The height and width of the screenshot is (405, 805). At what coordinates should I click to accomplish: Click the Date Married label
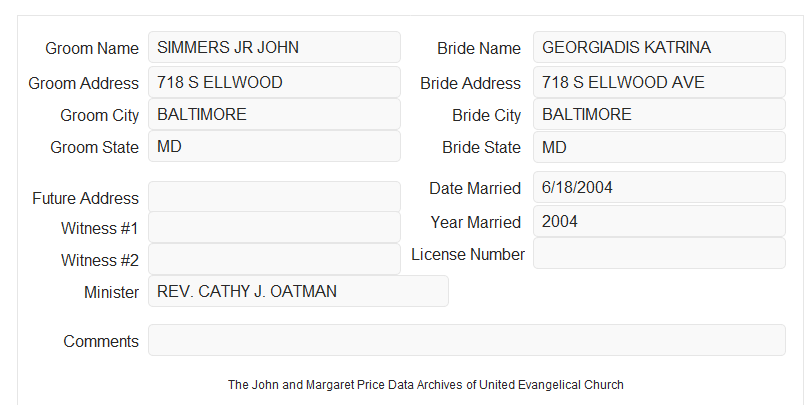click(475, 188)
